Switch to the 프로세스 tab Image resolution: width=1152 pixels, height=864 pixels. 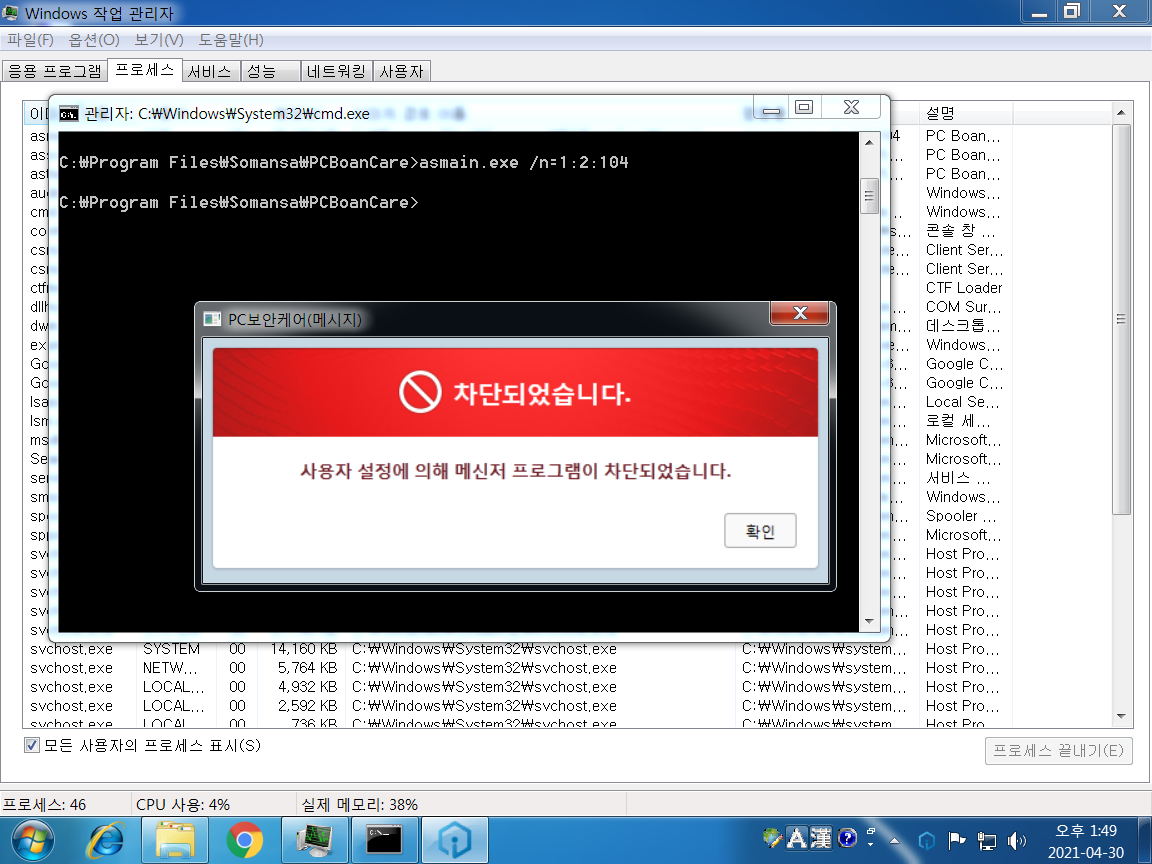[145, 70]
